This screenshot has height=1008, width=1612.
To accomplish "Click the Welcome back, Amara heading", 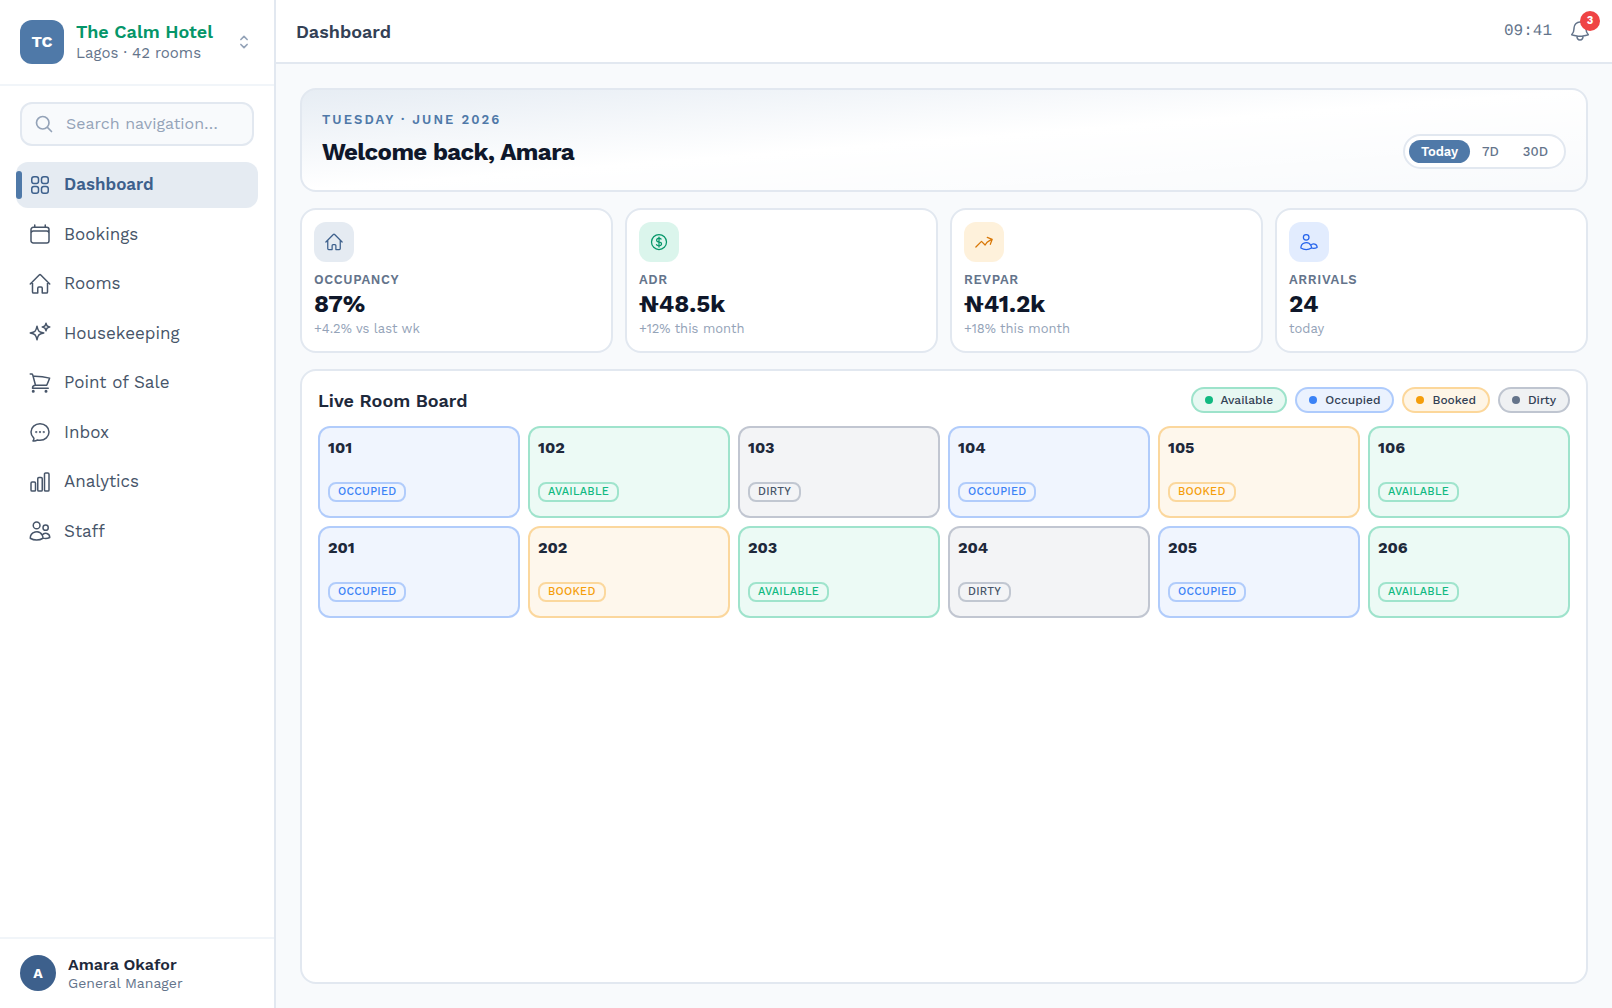I will (x=448, y=152).
